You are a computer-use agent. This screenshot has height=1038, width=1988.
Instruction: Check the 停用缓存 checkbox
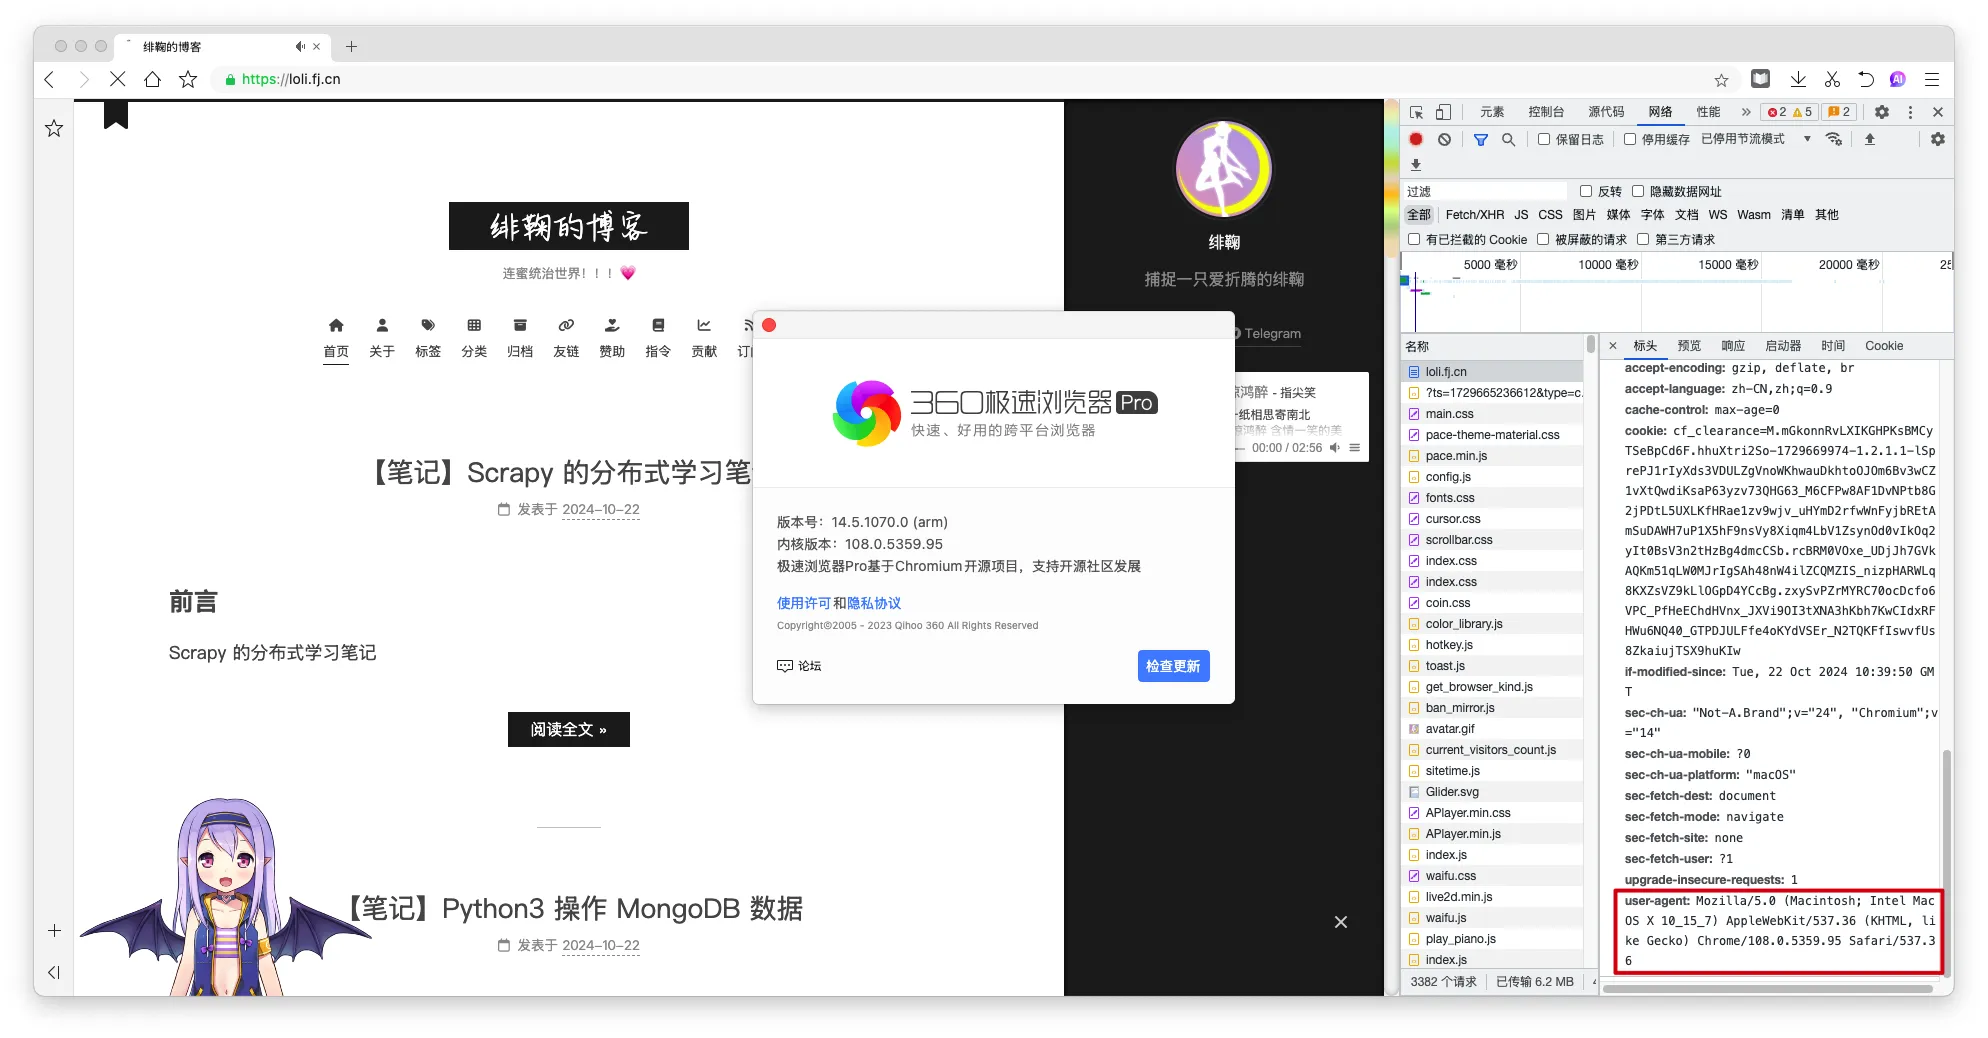1630,139
